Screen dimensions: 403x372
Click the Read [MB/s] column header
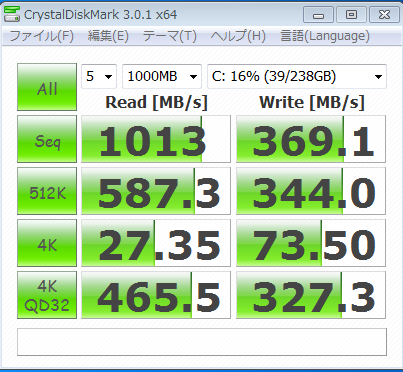[x=156, y=102]
